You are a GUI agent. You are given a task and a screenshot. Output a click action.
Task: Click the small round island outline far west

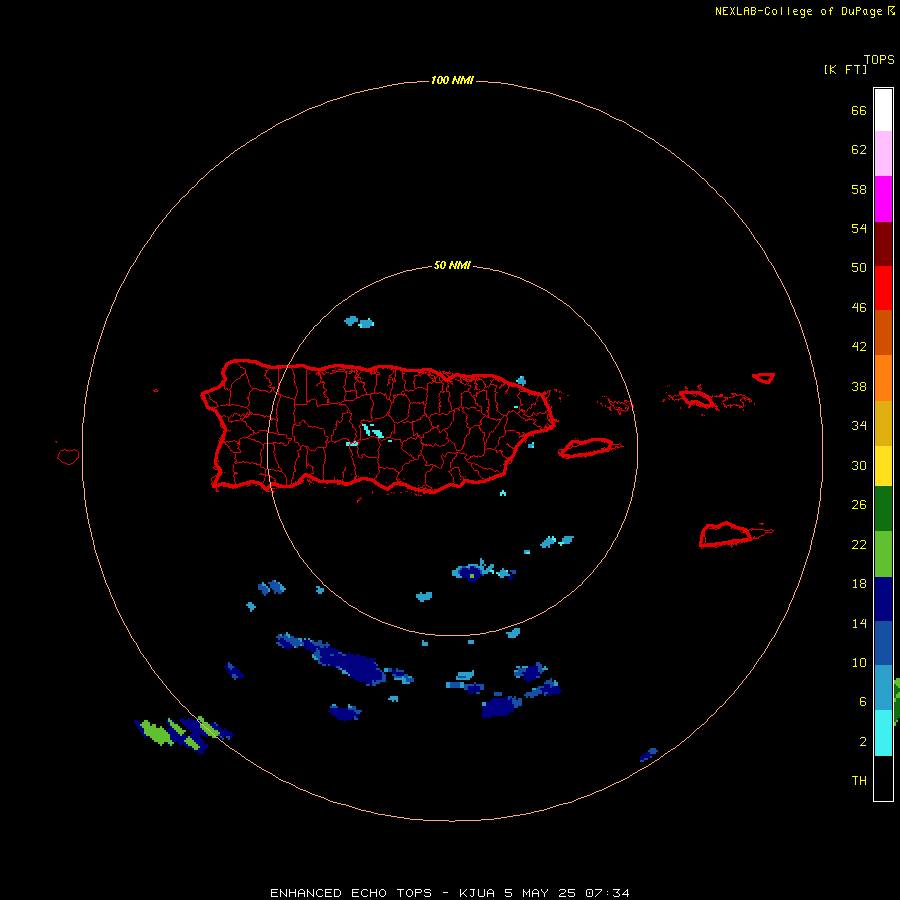click(x=68, y=456)
